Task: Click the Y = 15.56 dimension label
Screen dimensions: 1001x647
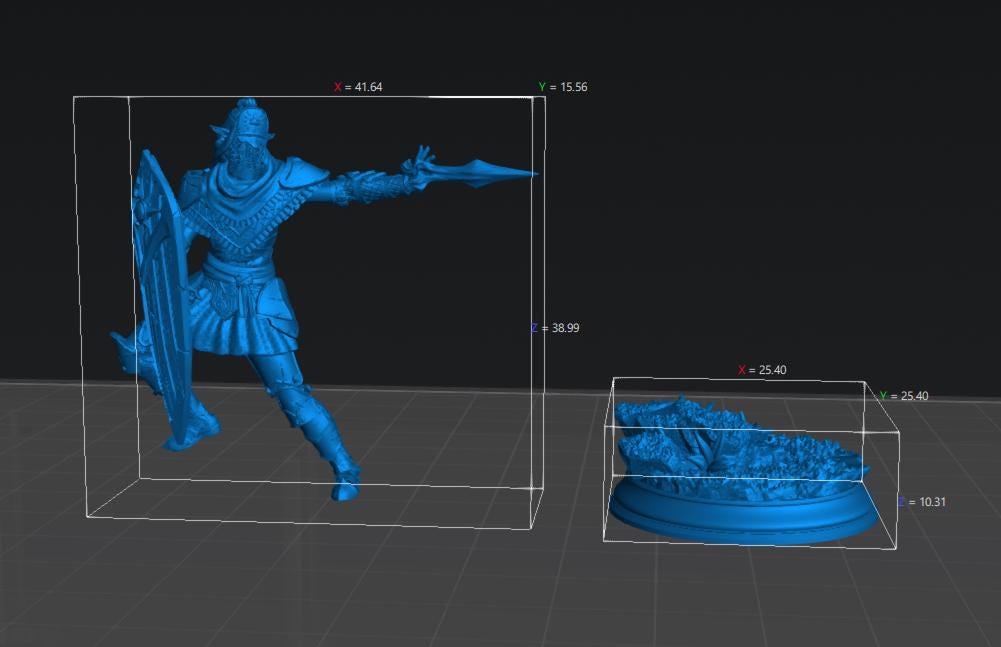Action: point(562,87)
